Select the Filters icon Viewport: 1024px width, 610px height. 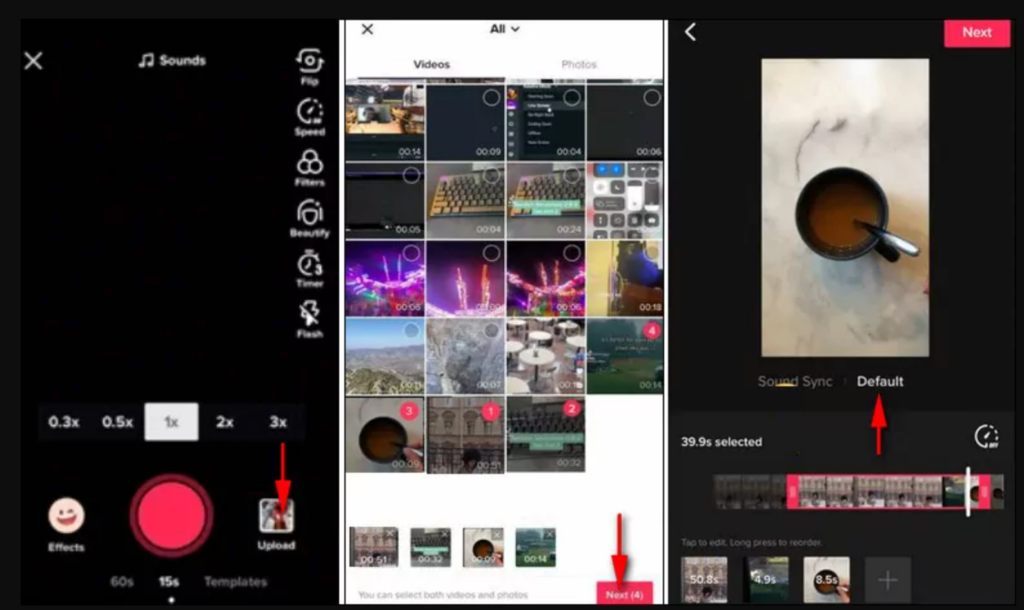(309, 163)
